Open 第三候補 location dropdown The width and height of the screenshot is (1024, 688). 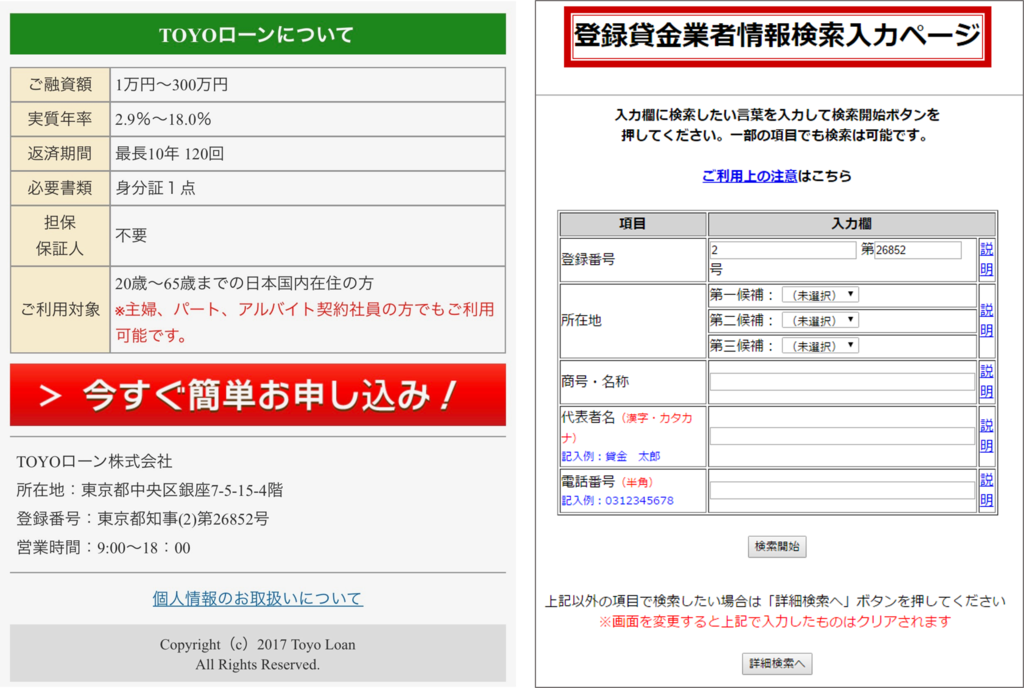pyautogui.click(x=820, y=346)
